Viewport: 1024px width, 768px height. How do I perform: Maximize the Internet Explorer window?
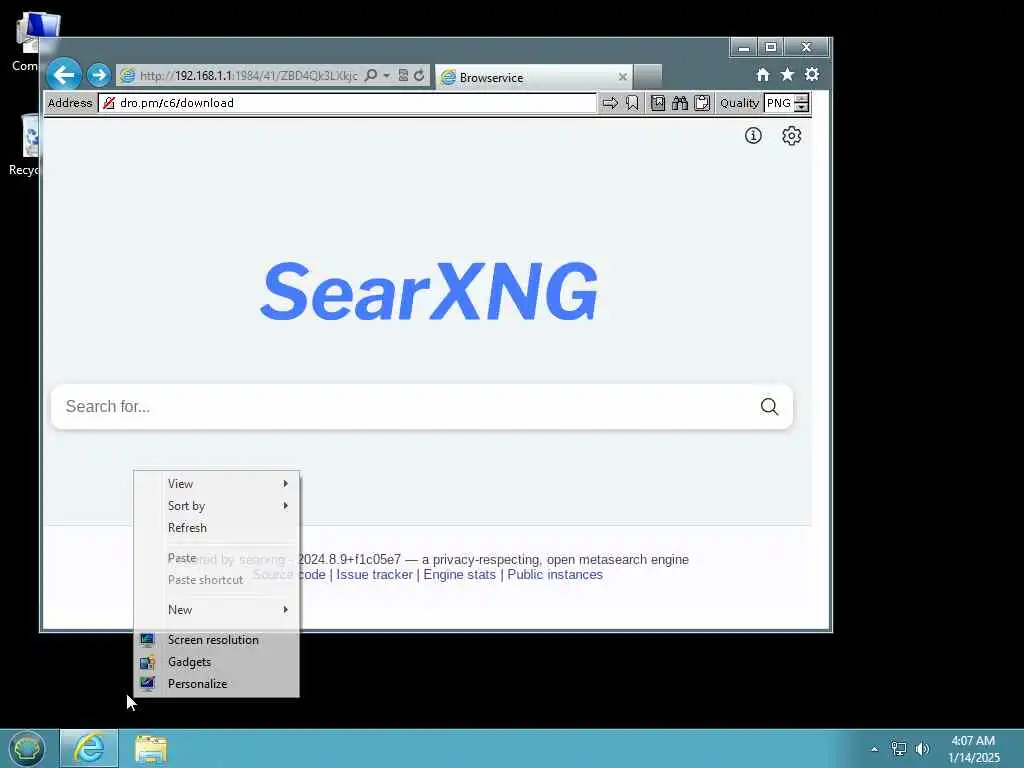tap(771, 47)
